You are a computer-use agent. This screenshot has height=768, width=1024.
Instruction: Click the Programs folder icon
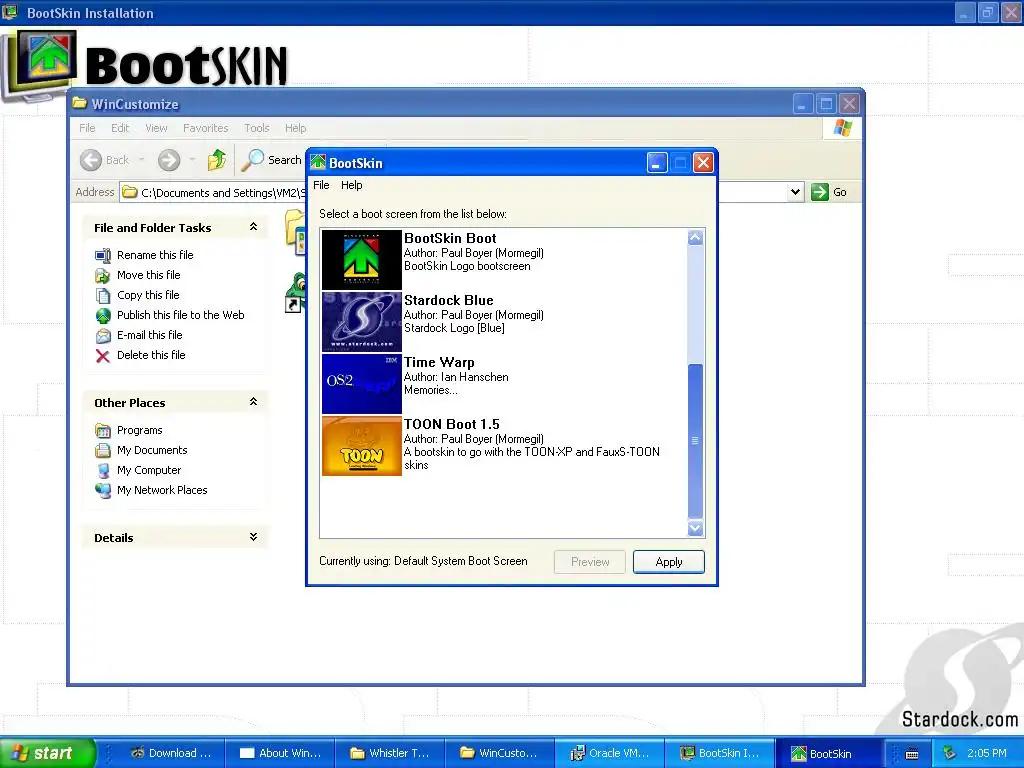click(103, 430)
